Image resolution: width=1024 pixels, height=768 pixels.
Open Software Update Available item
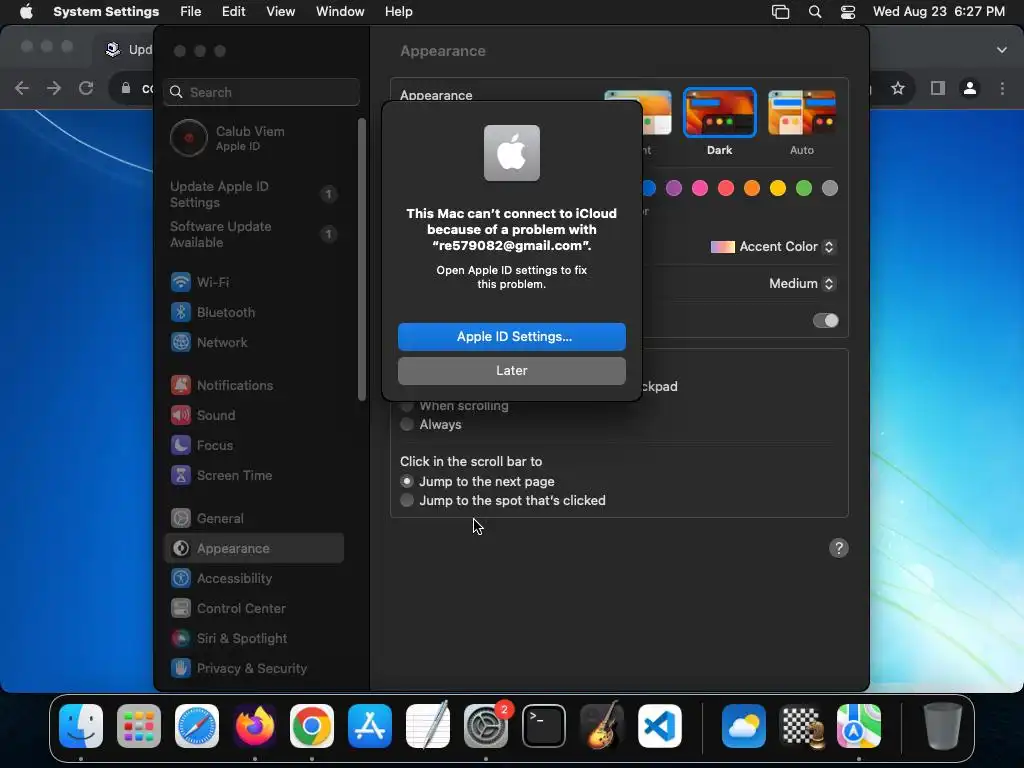(x=255, y=234)
